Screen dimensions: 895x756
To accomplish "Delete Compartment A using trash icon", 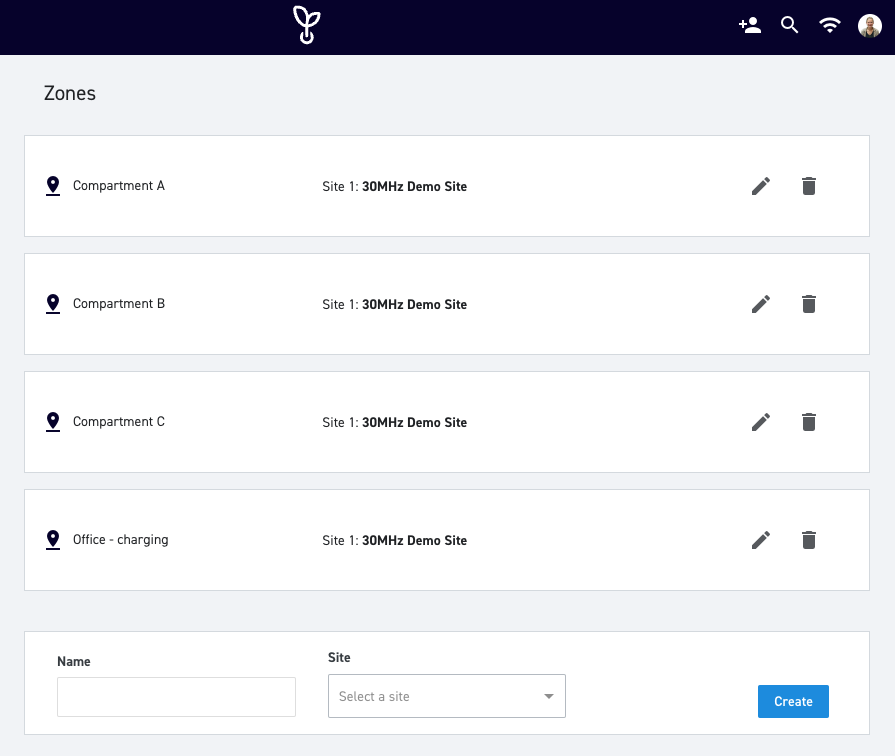I will (x=809, y=186).
